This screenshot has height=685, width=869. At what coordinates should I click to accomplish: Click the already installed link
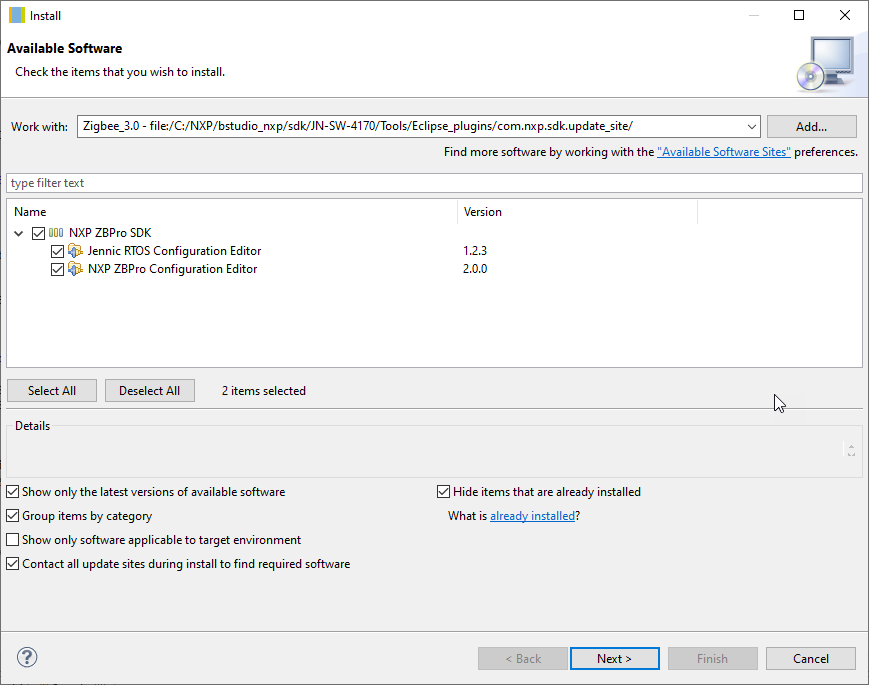coord(532,516)
